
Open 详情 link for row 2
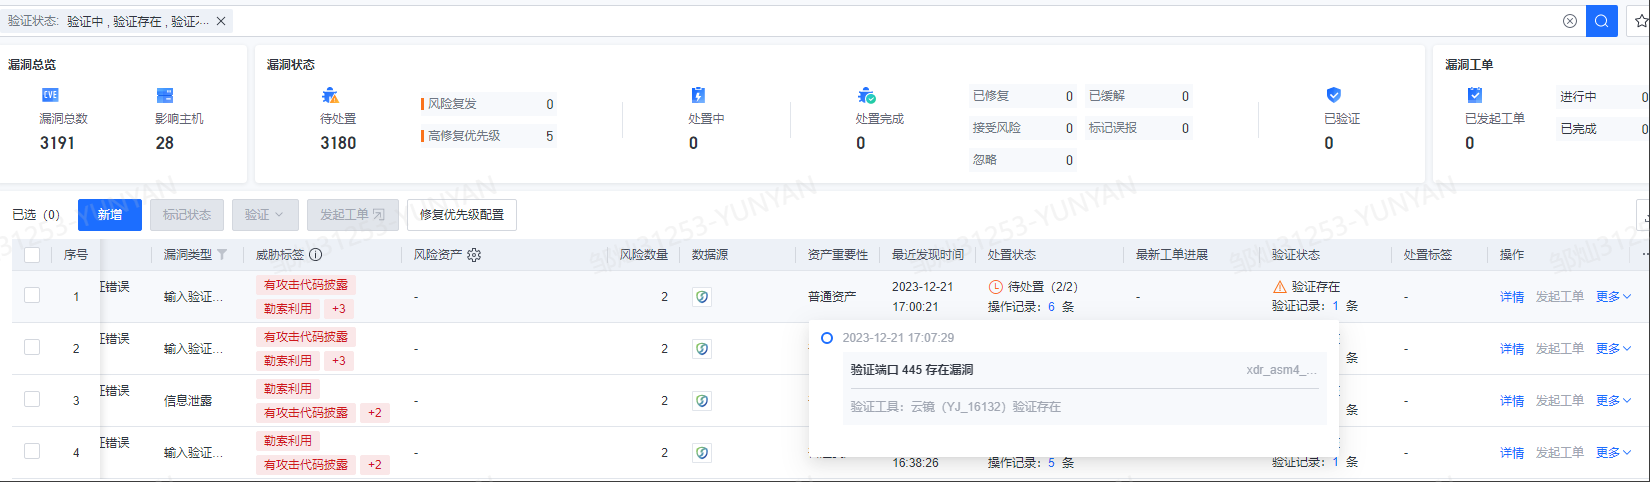click(1511, 349)
